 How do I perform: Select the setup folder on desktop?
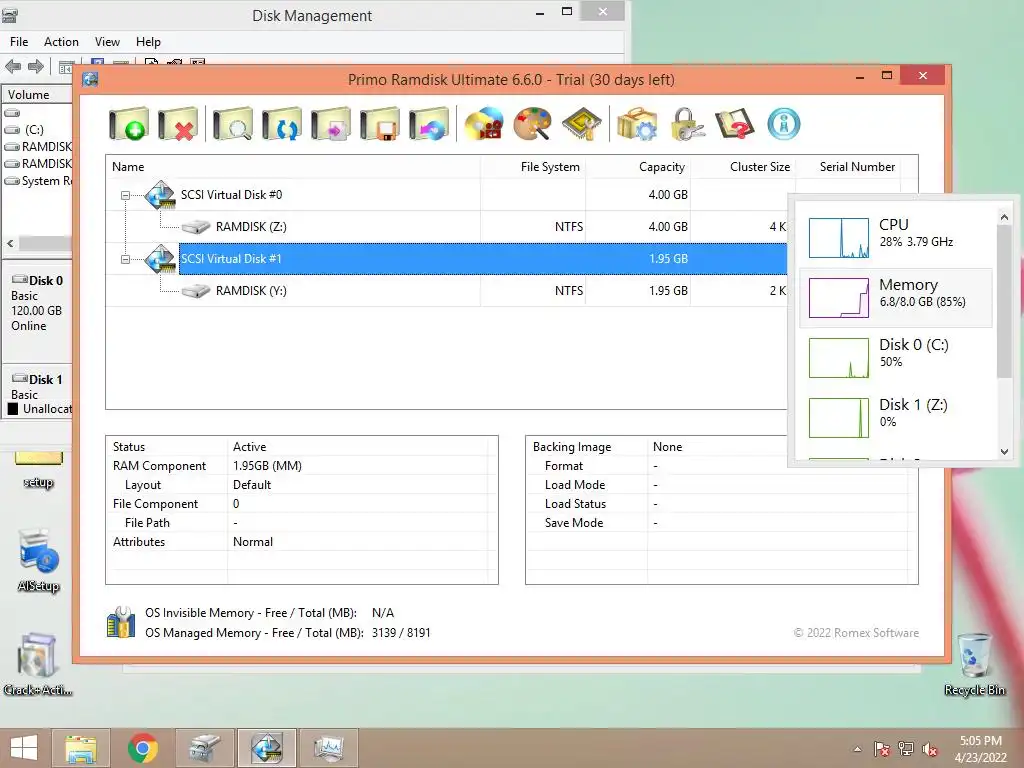39,470
